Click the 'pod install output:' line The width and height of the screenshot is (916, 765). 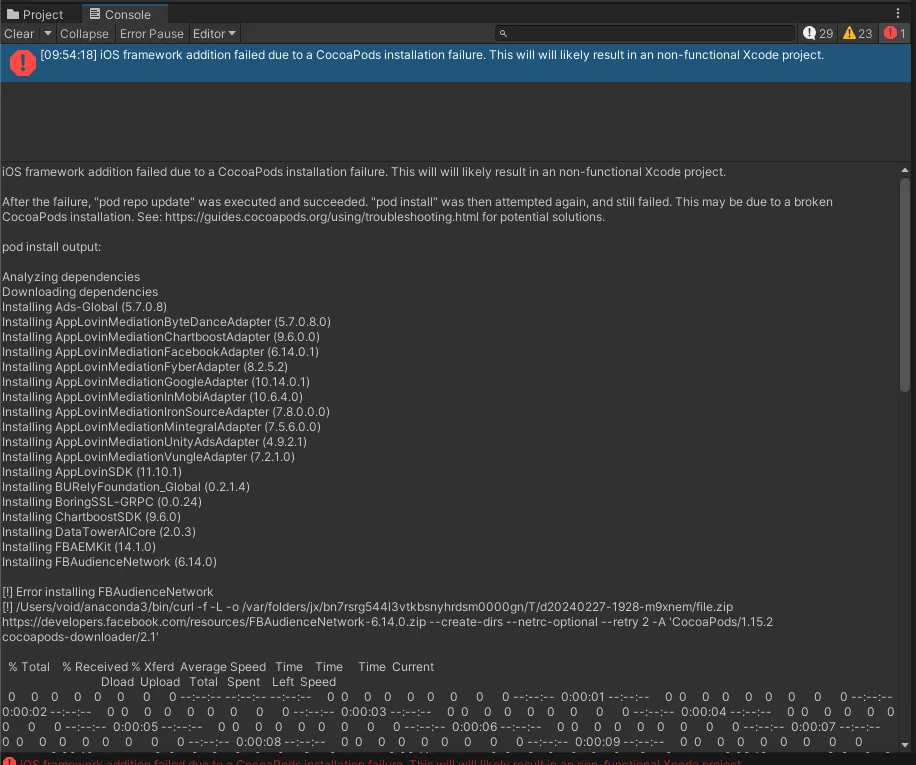tap(51, 247)
